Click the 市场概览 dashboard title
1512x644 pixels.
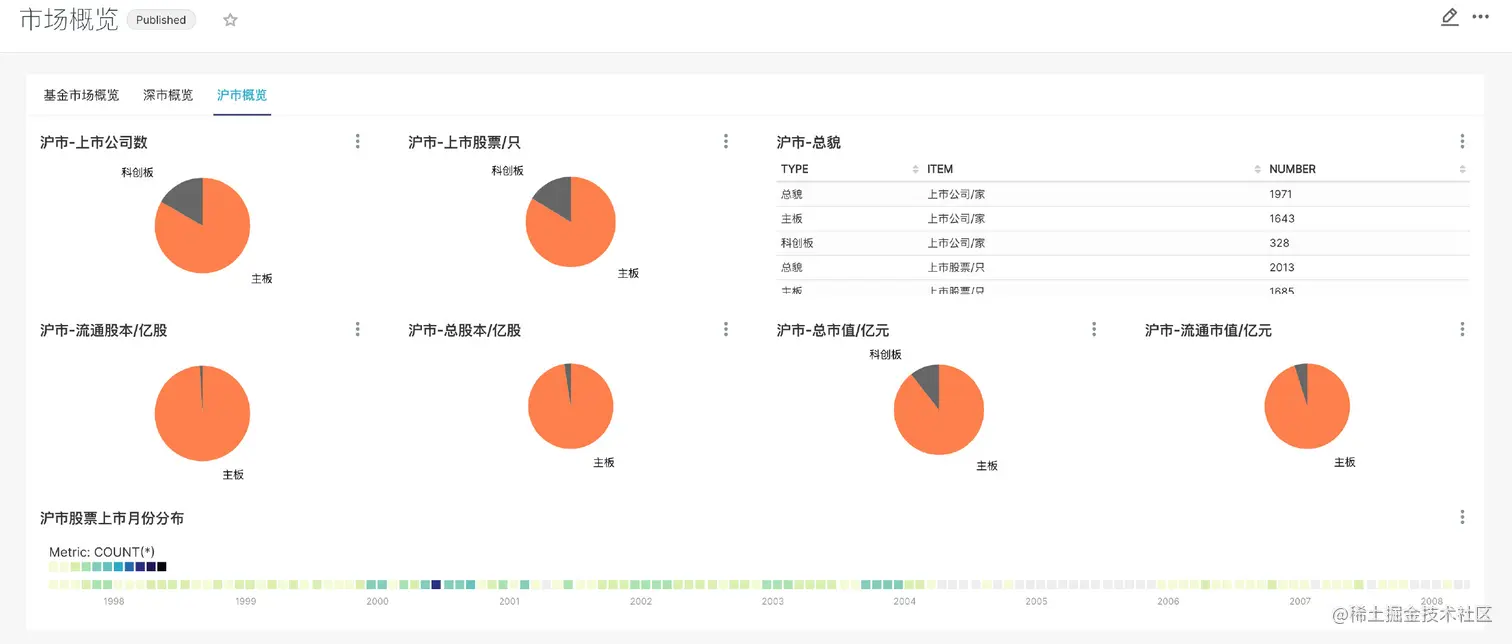(69, 19)
